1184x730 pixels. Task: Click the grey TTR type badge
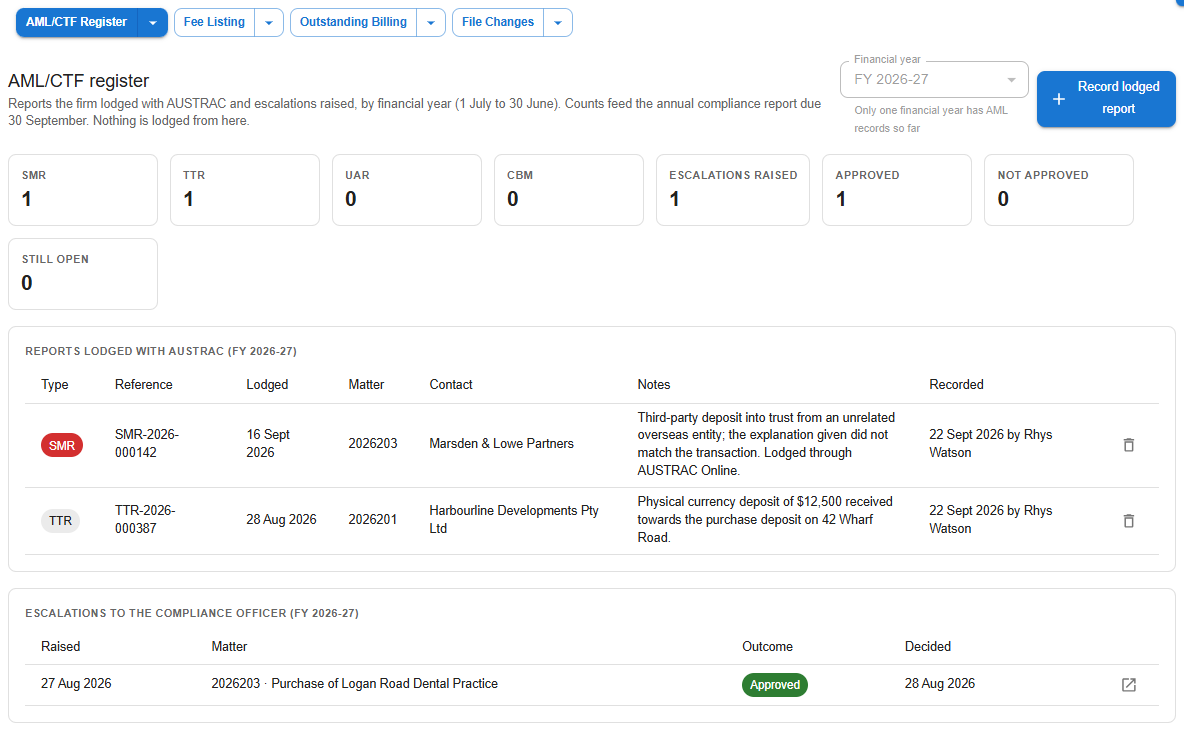60,521
